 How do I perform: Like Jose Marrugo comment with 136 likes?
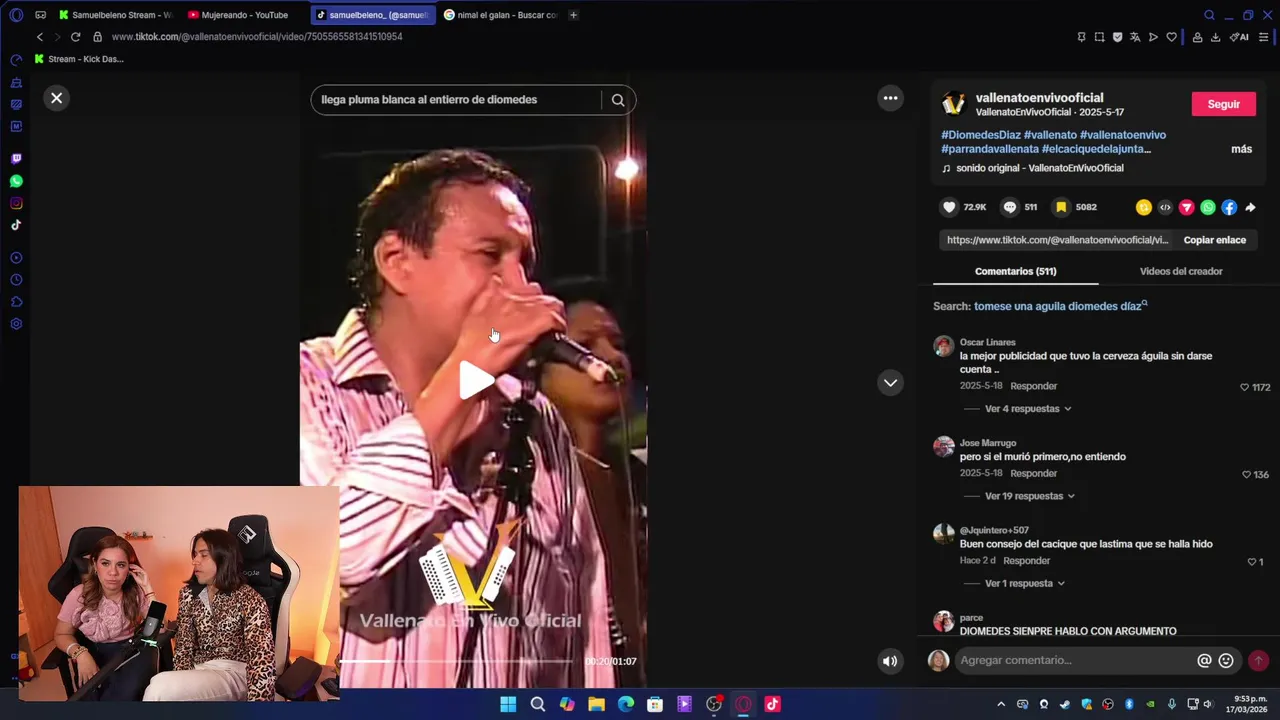1246,474
